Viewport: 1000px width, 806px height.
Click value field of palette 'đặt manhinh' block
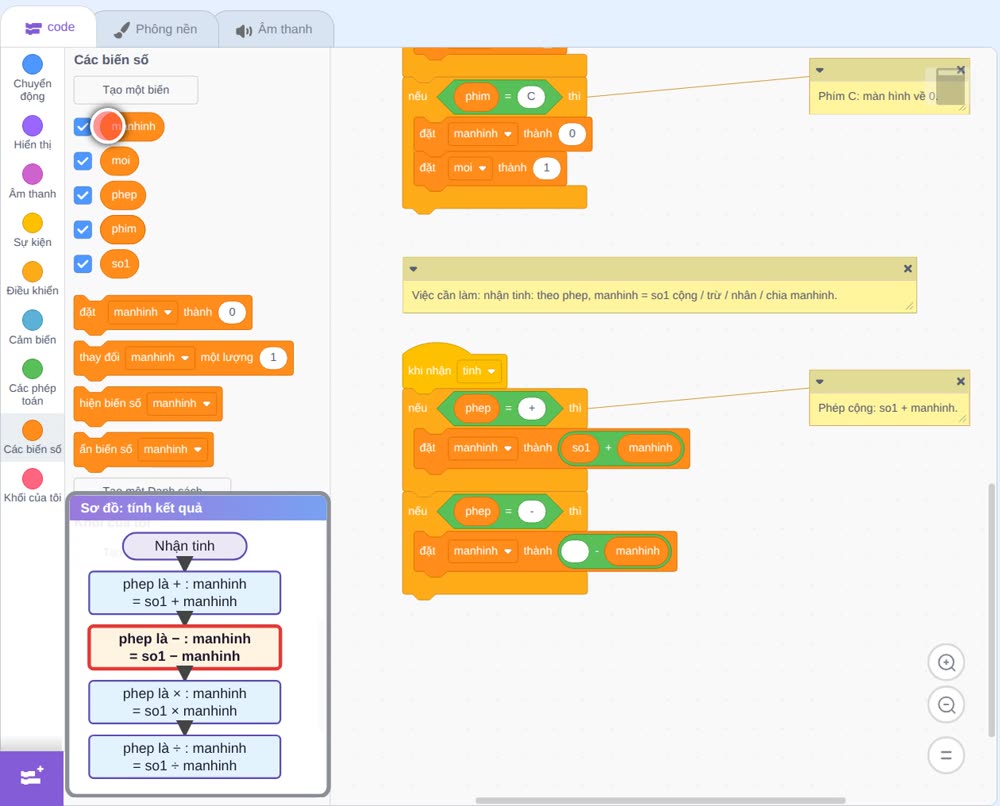(232, 312)
